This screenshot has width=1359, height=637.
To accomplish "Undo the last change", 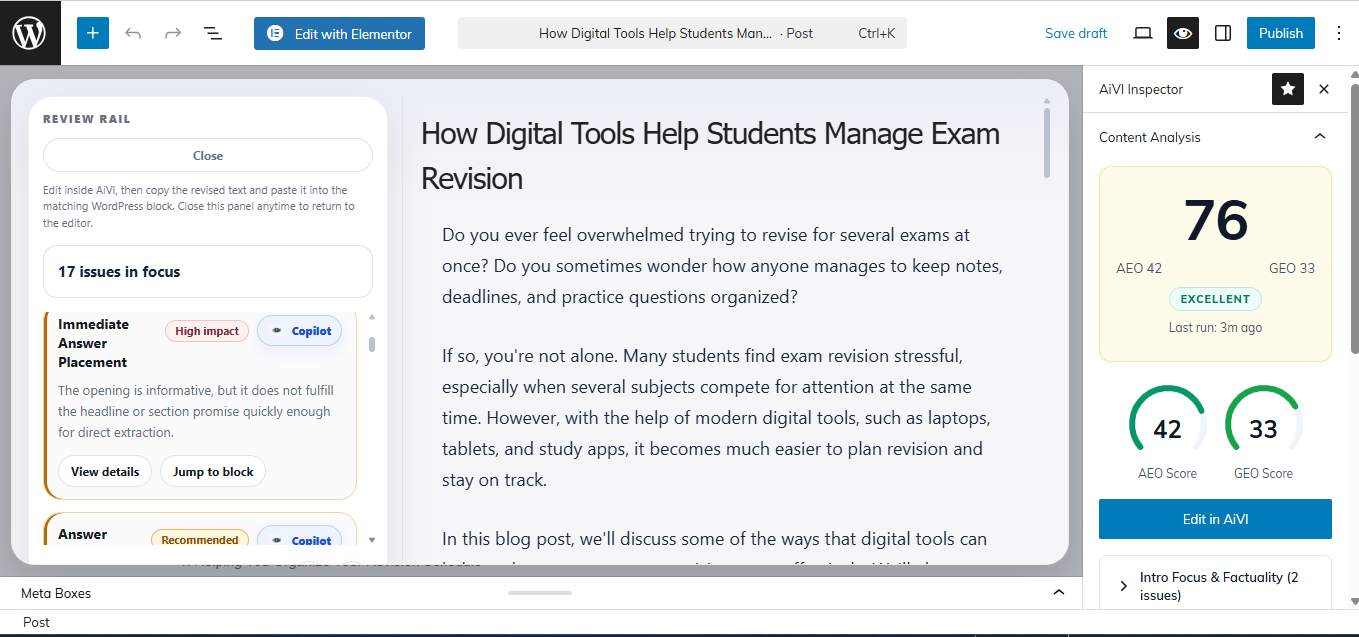I will tap(133, 33).
